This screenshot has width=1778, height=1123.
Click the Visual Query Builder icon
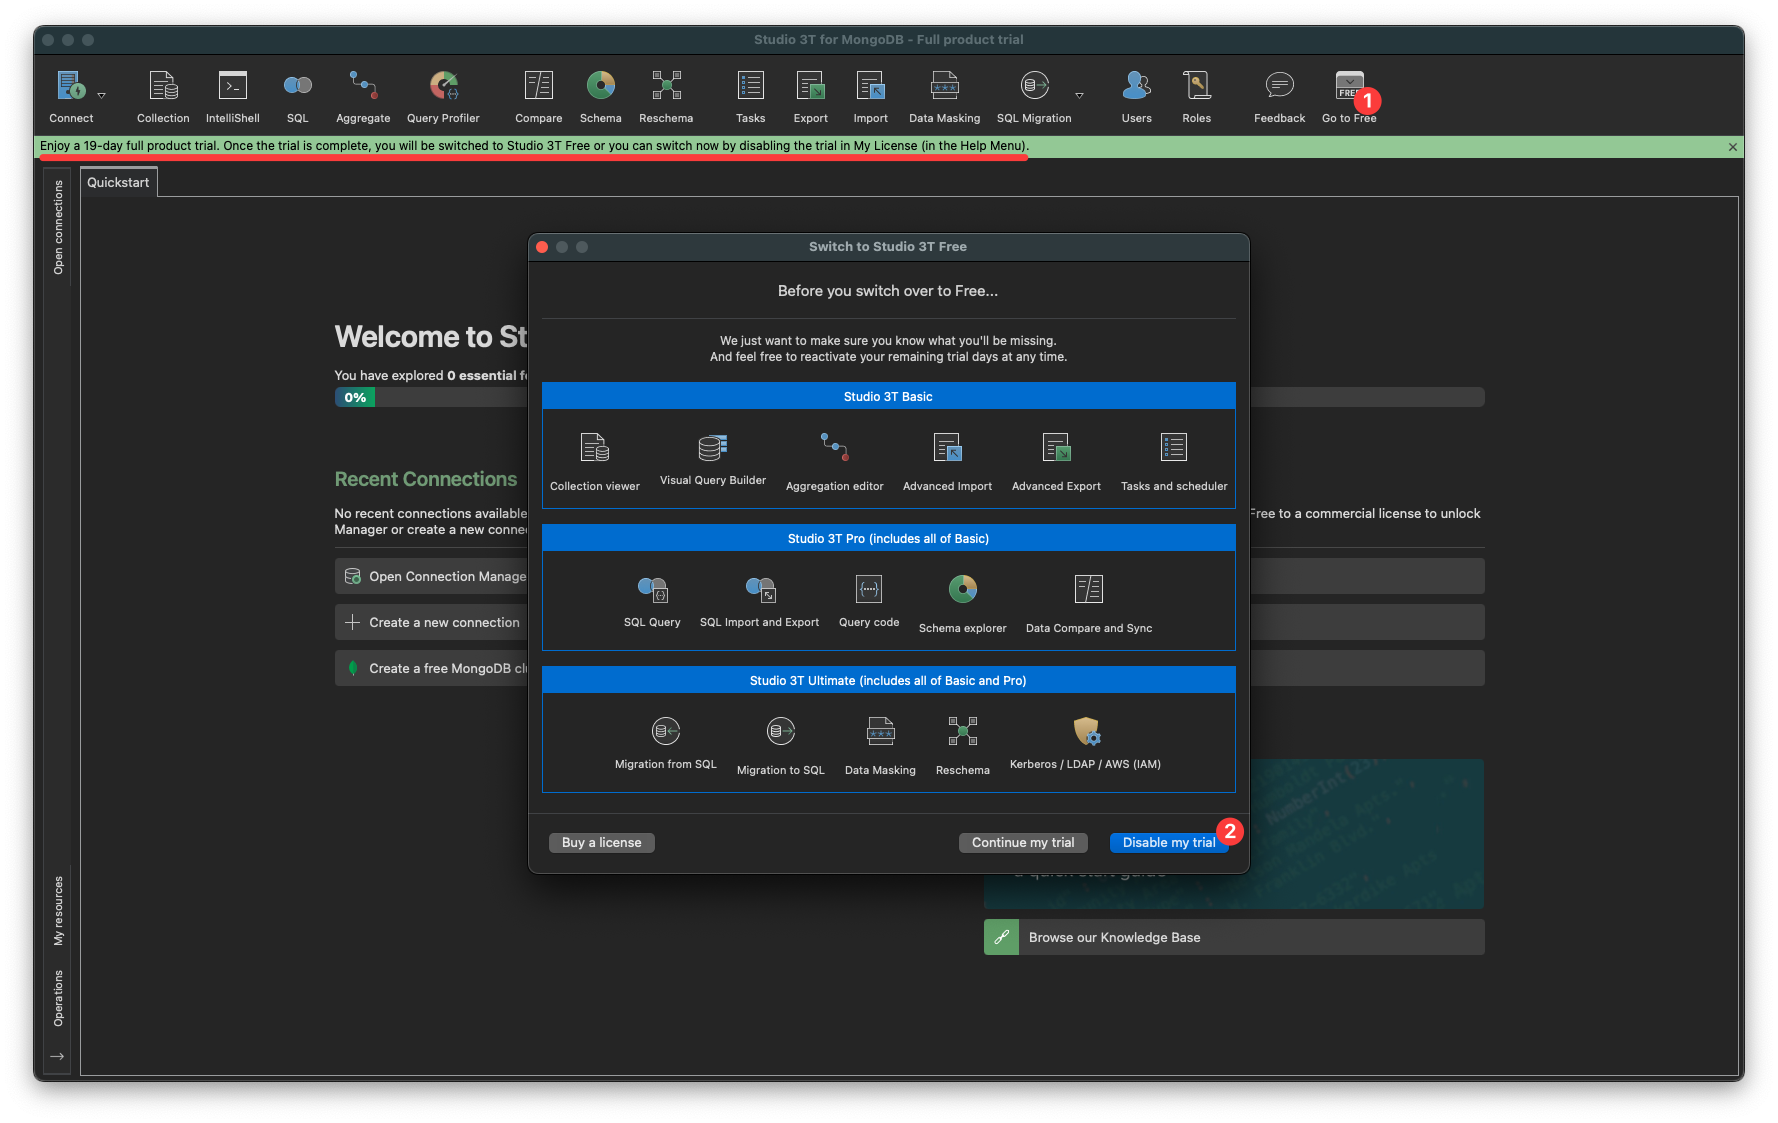(x=712, y=447)
